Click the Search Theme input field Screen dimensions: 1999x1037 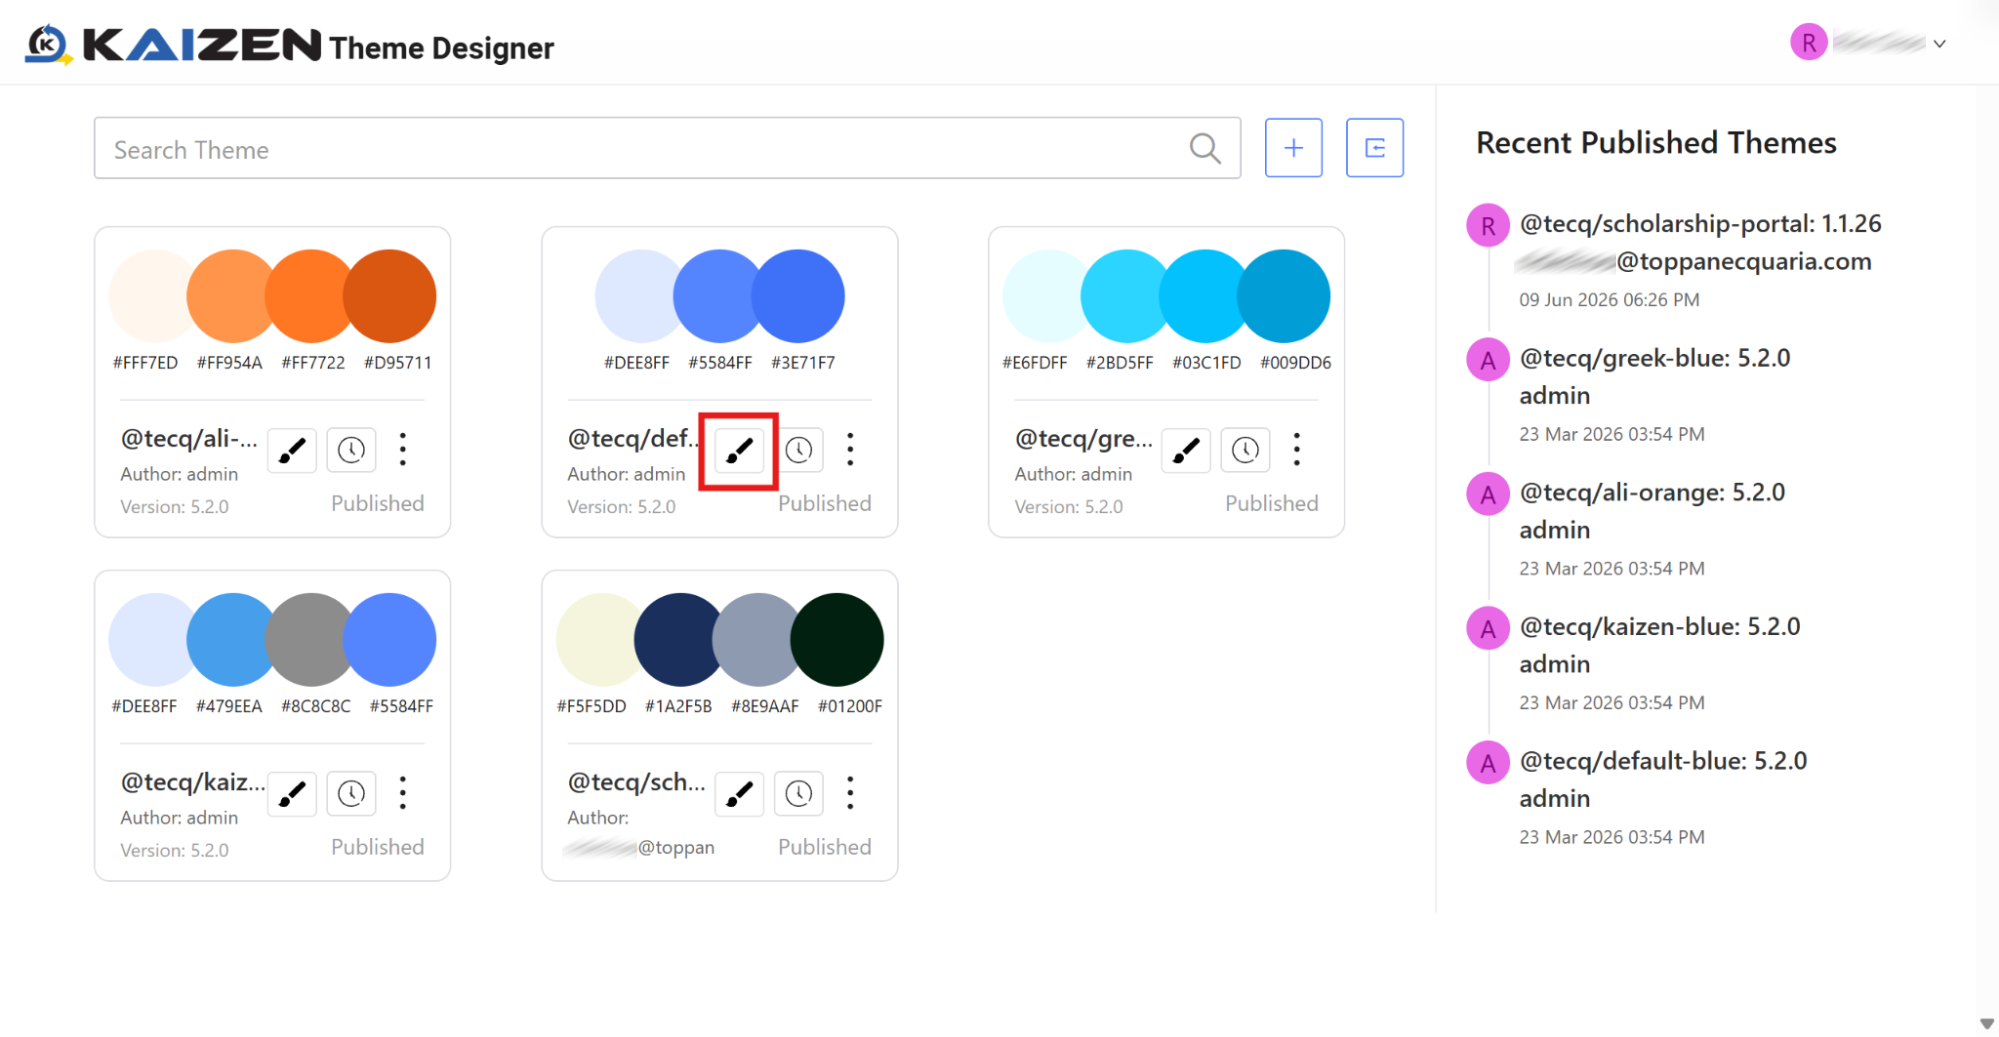(667, 149)
